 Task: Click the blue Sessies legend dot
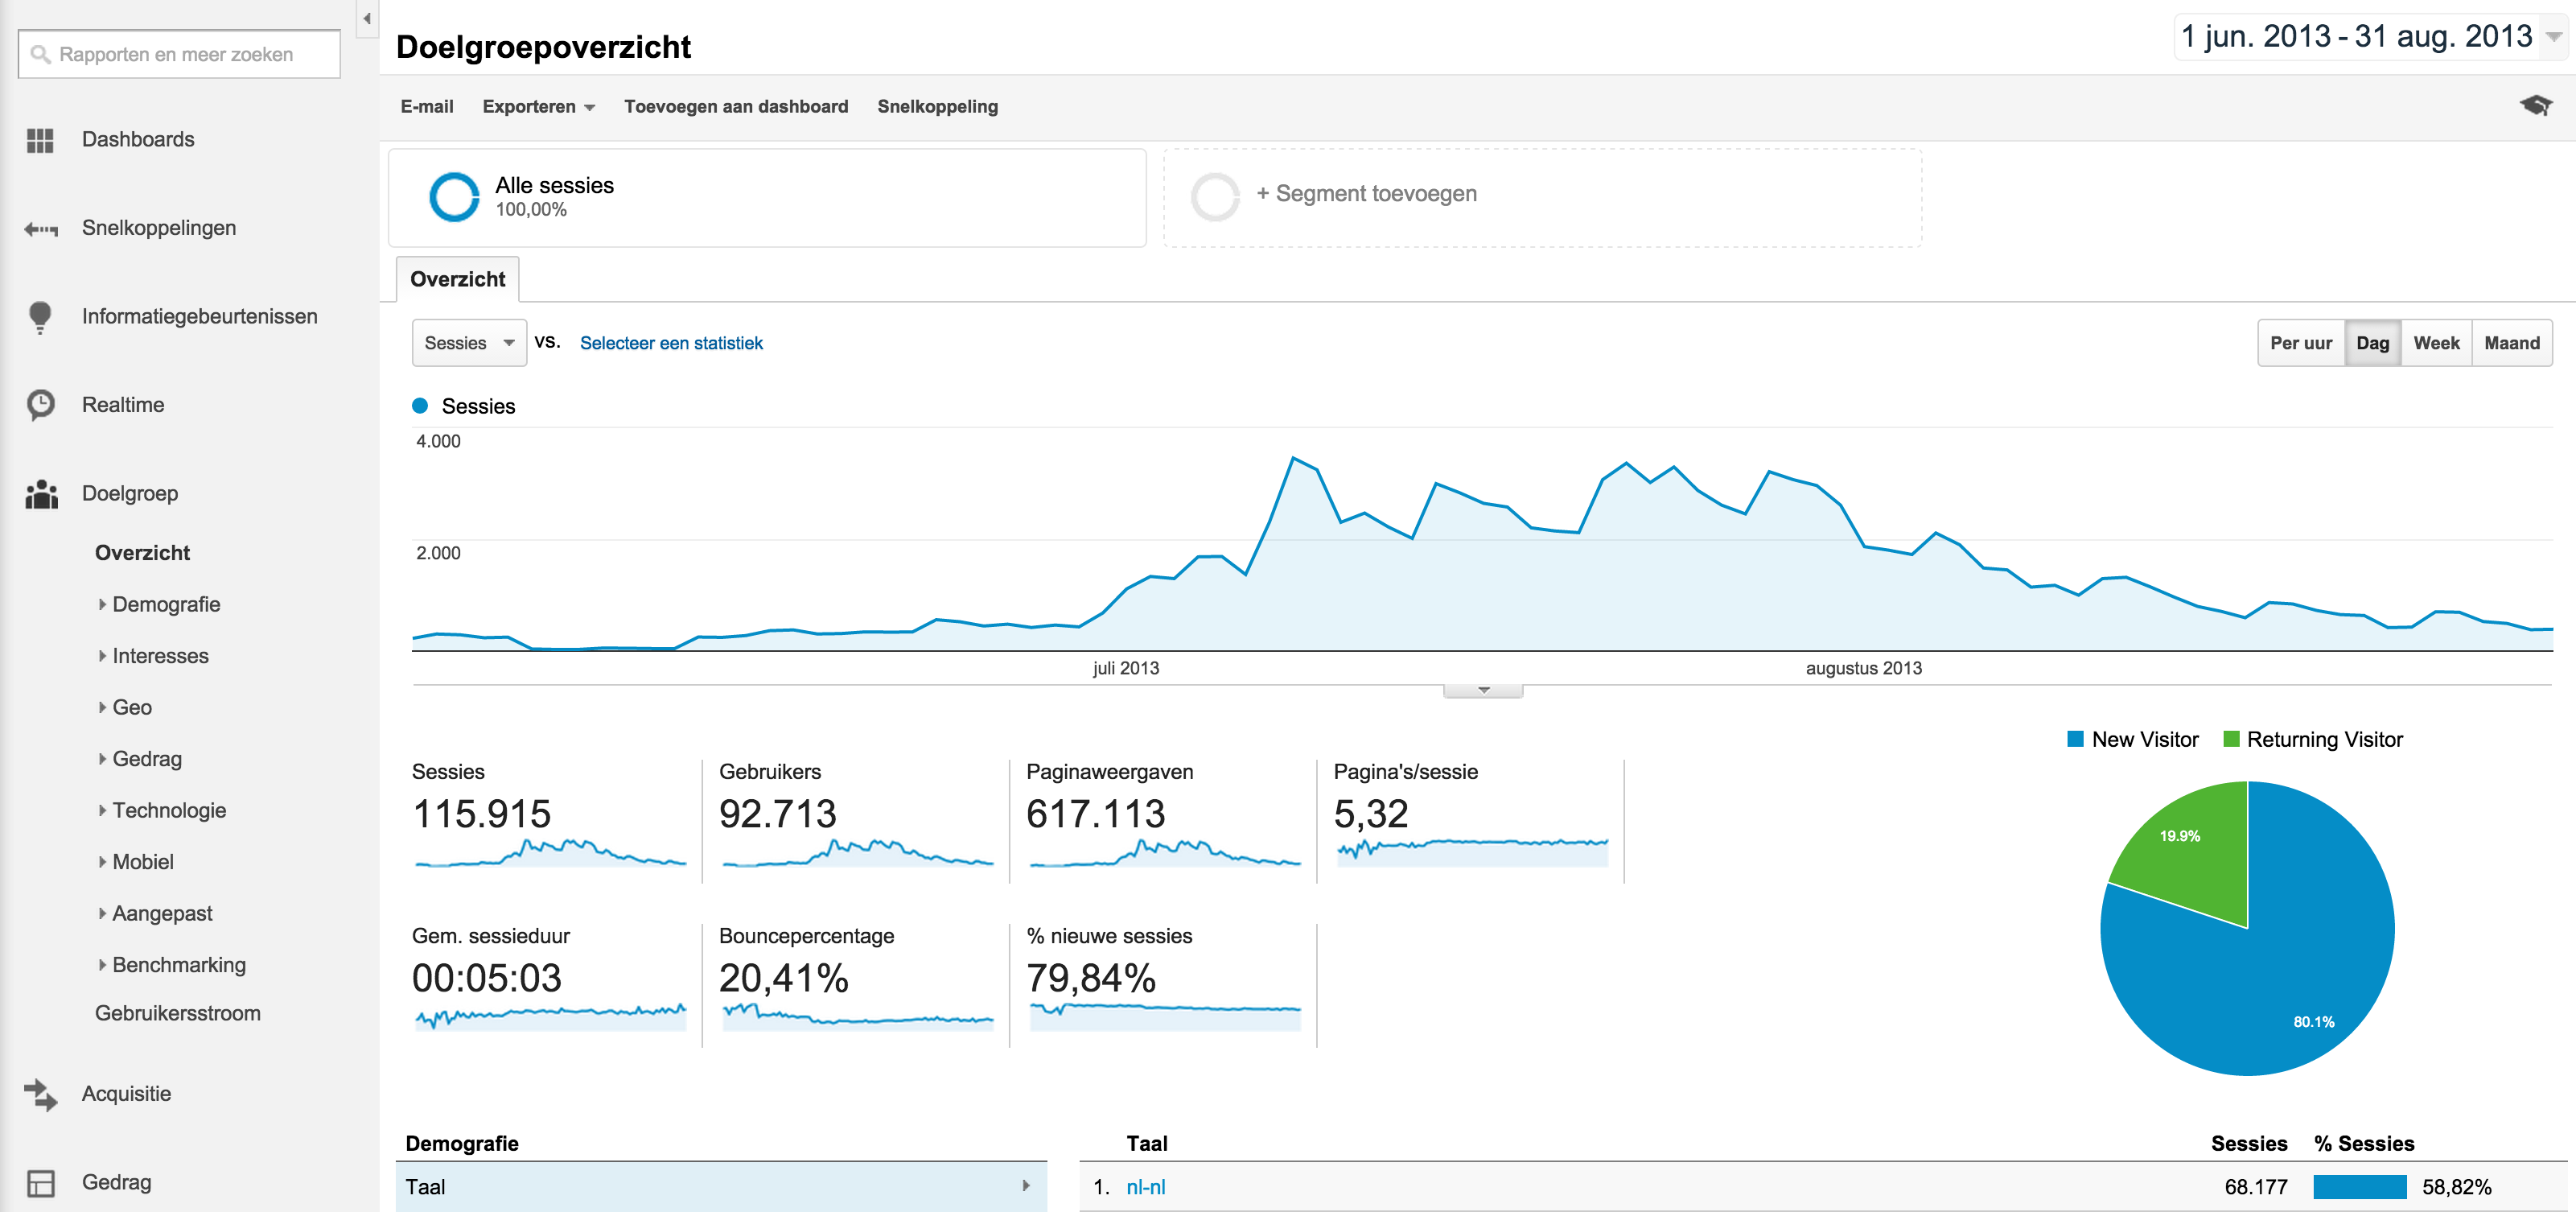click(x=420, y=406)
